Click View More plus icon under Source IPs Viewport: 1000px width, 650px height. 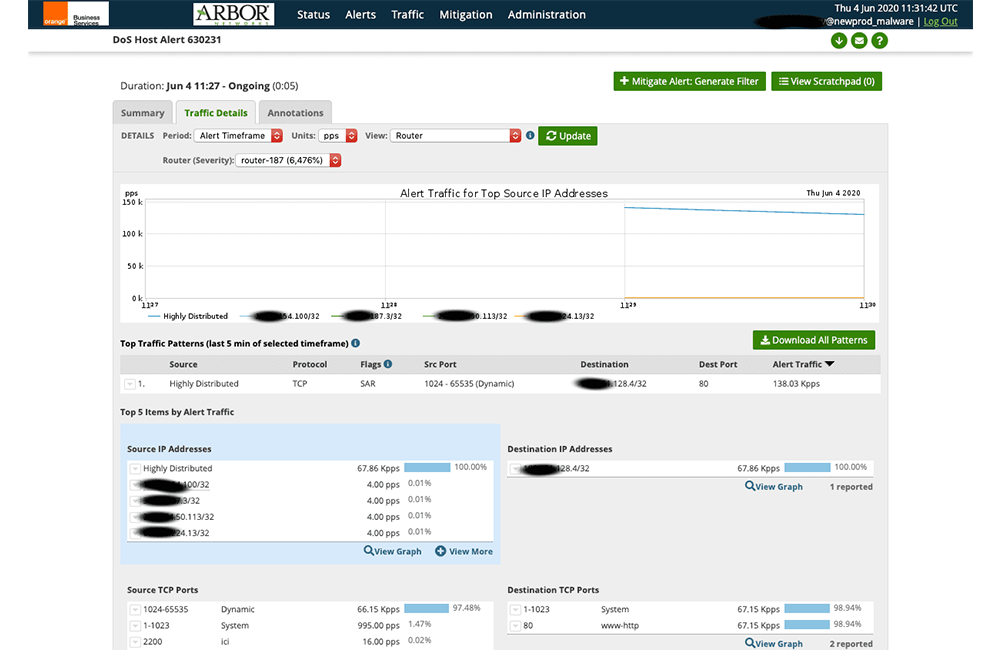(440, 551)
